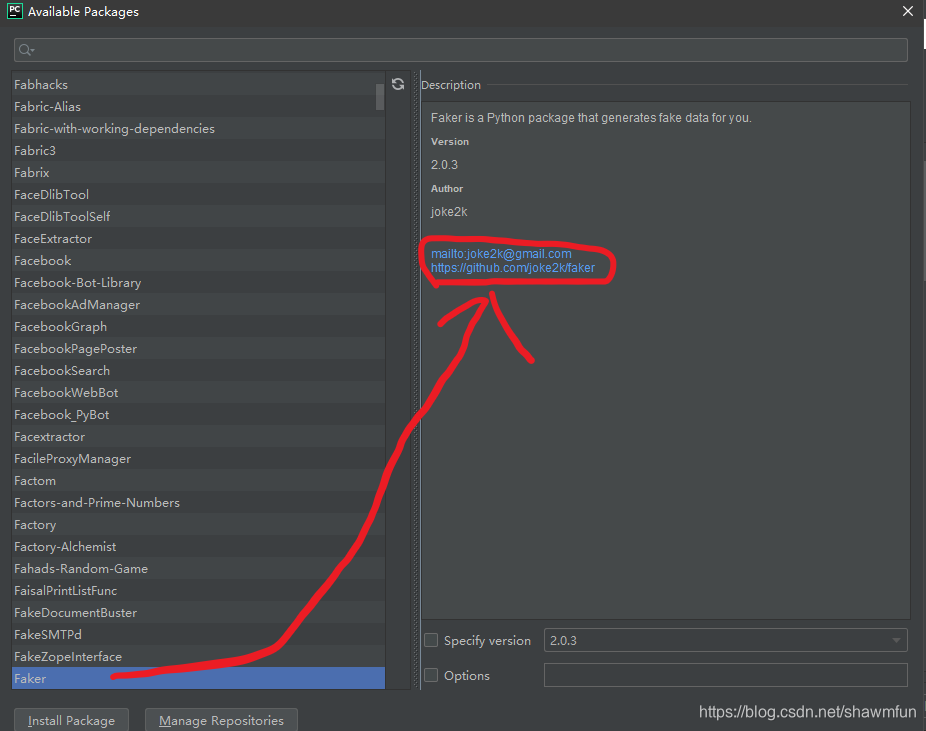Select the FacebookSearch package
926x731 pixels.
coord(198,371)
